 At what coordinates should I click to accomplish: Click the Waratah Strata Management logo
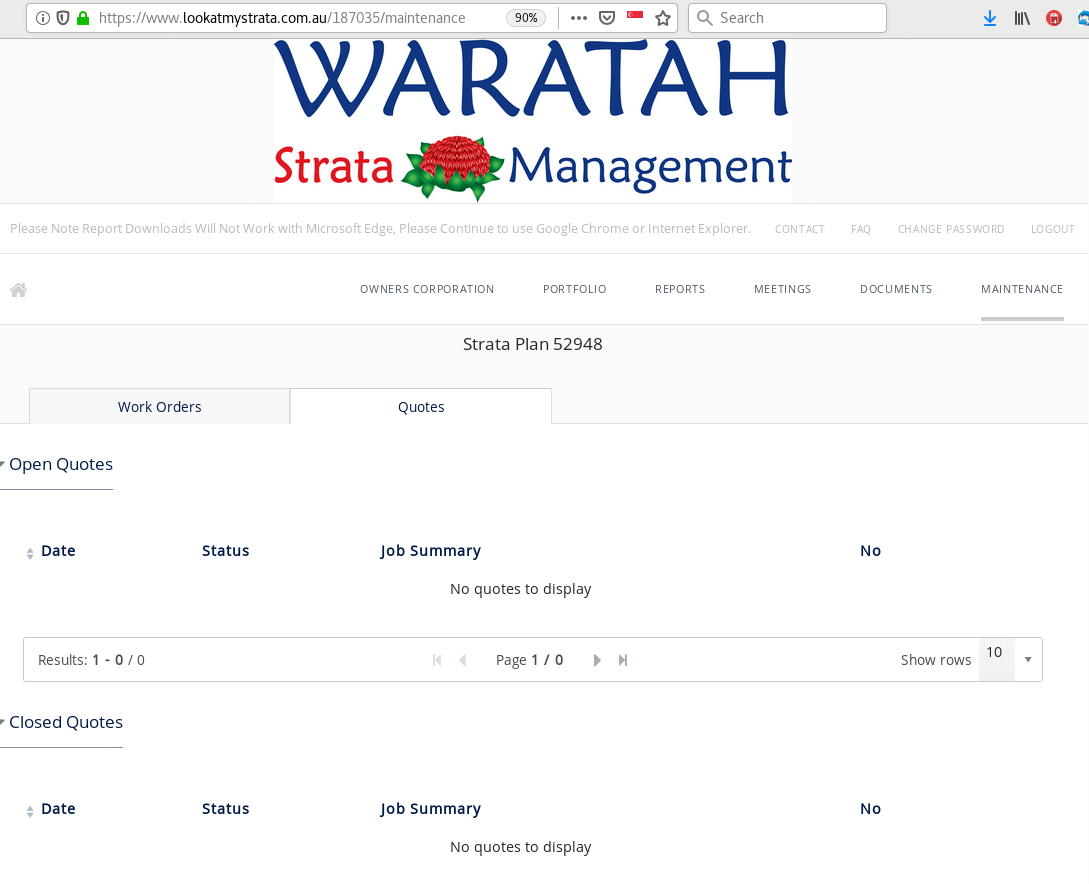533,120
